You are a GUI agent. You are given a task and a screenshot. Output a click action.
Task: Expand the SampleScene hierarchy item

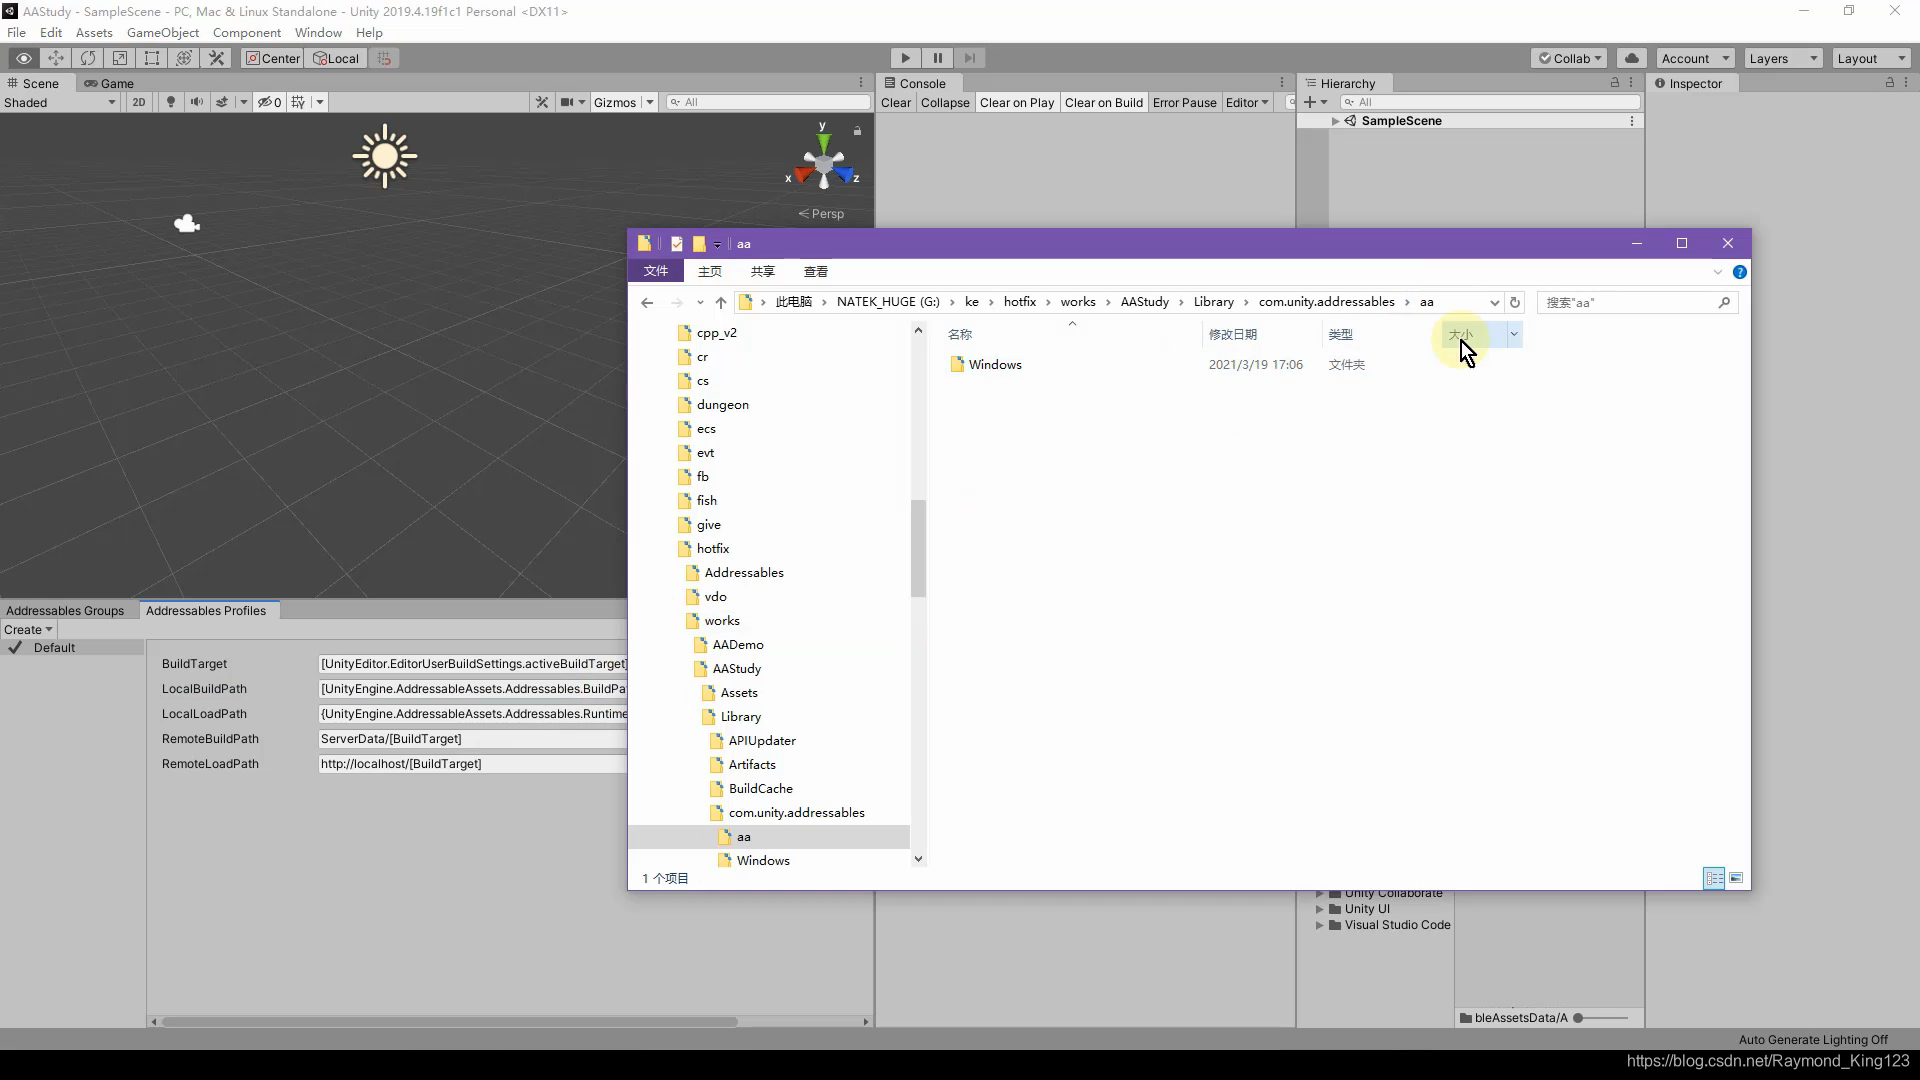1335,121
